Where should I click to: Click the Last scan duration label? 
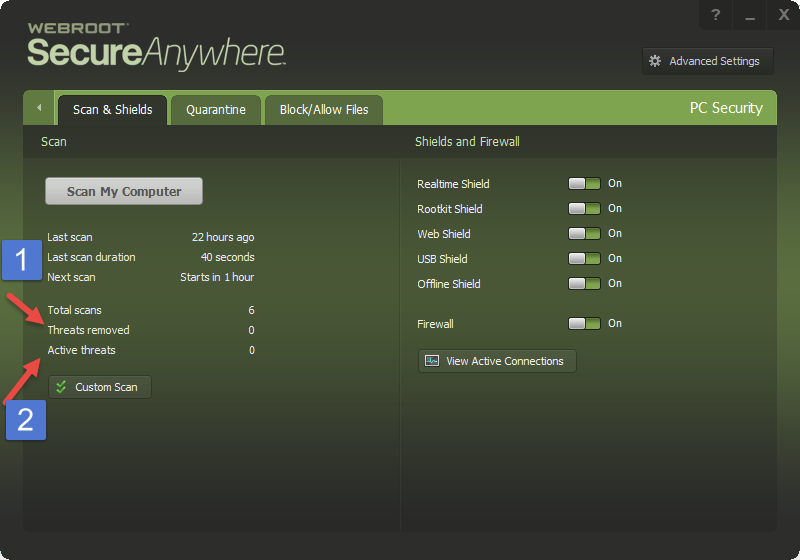tap(91, 257)
